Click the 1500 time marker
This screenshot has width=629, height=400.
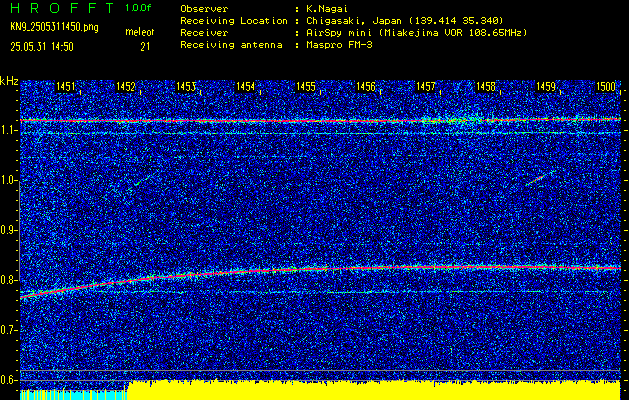(606, 86)
